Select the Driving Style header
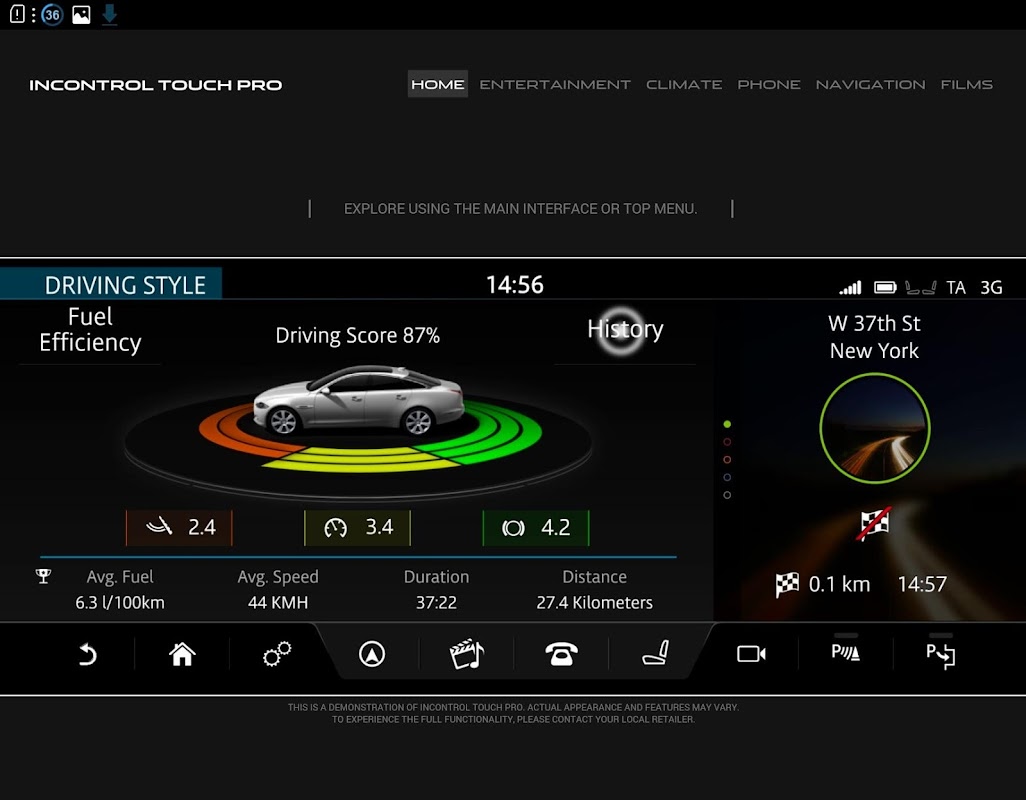1026x800 pixels. pos(111,285)
